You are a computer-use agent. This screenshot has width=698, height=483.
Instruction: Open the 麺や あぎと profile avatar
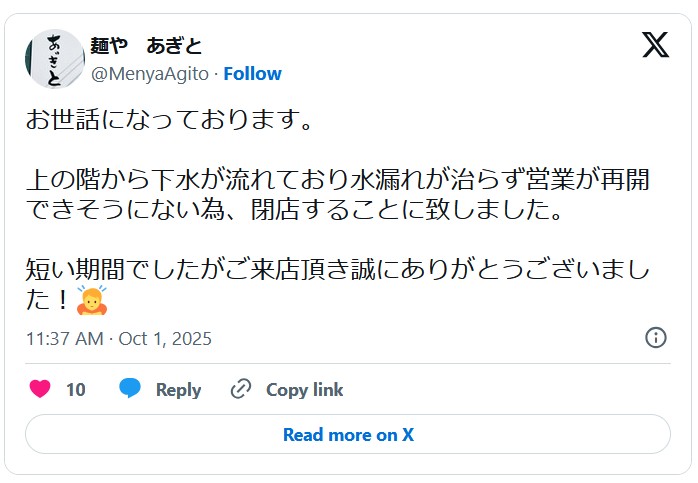[54, 58]
